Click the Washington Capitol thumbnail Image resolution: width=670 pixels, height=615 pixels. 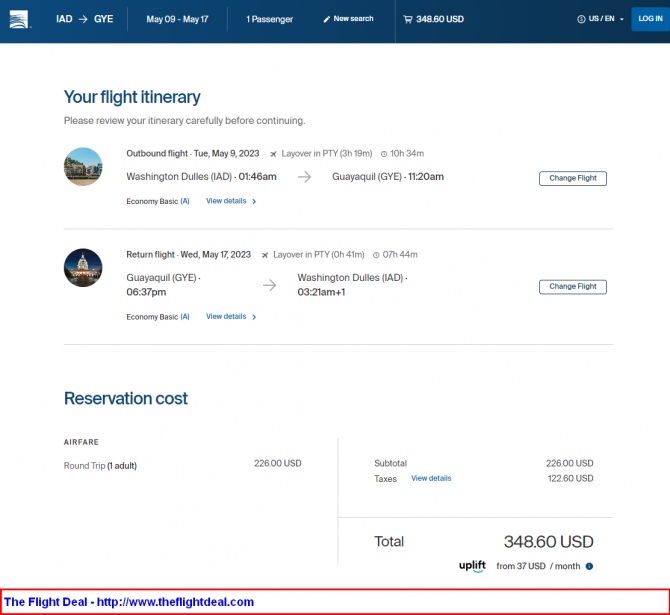83,268
